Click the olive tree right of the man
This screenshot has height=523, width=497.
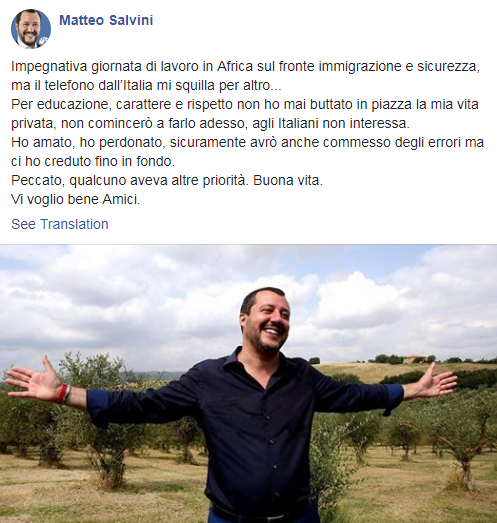point(464,444)
